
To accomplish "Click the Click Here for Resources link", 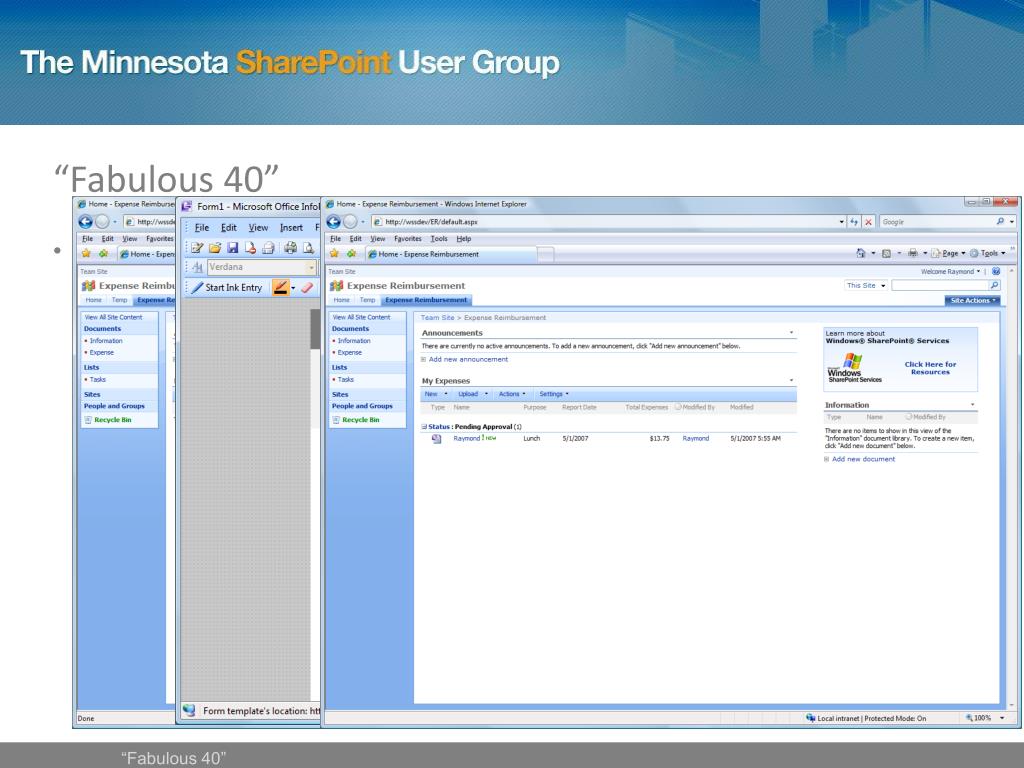I will [930, 368].
